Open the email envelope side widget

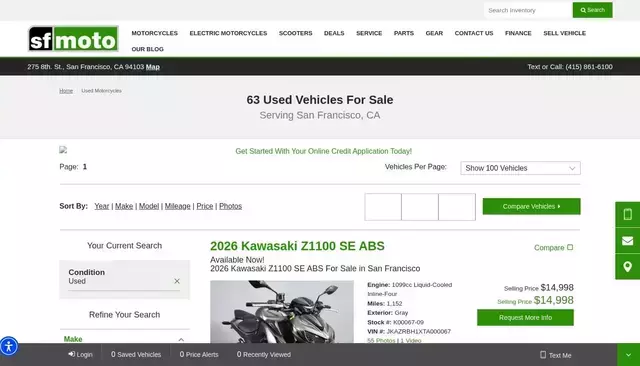tap(627, 241)
